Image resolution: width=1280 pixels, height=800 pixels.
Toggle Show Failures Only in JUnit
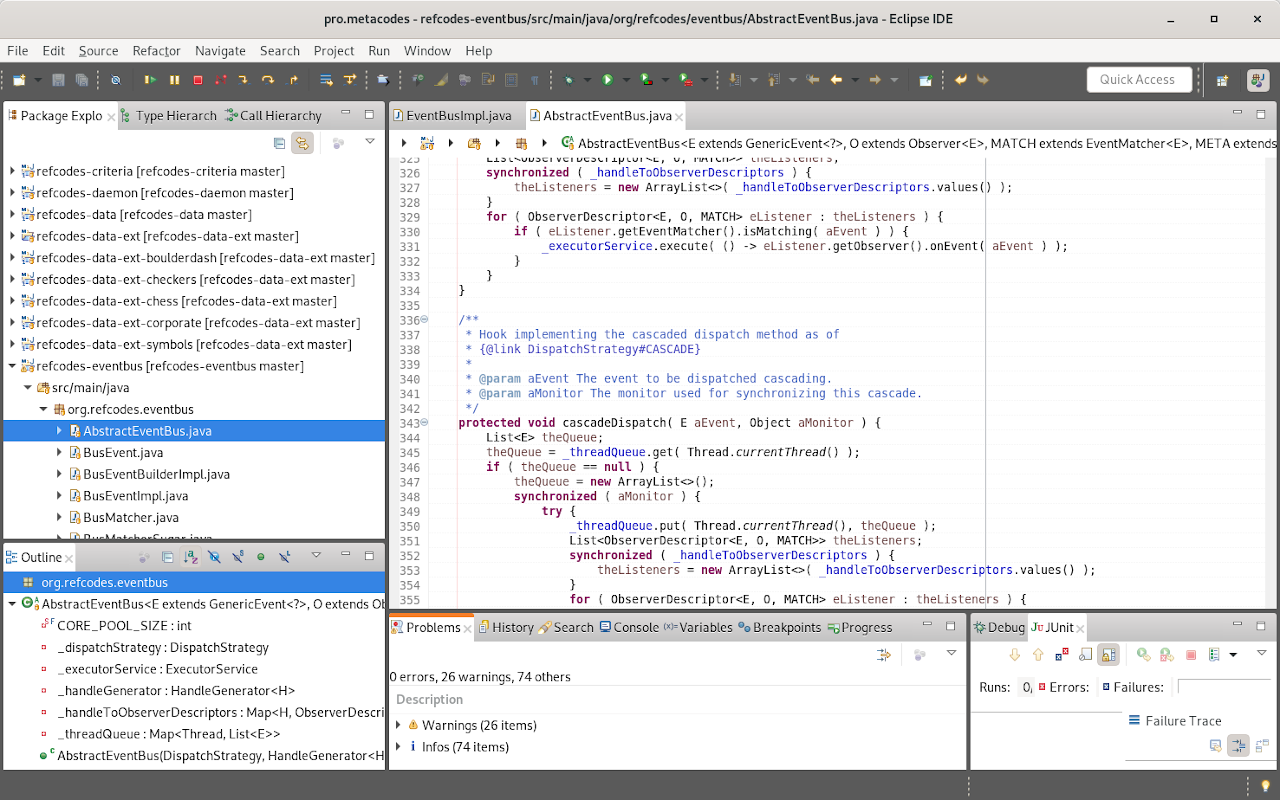[x=1062, y=655]
